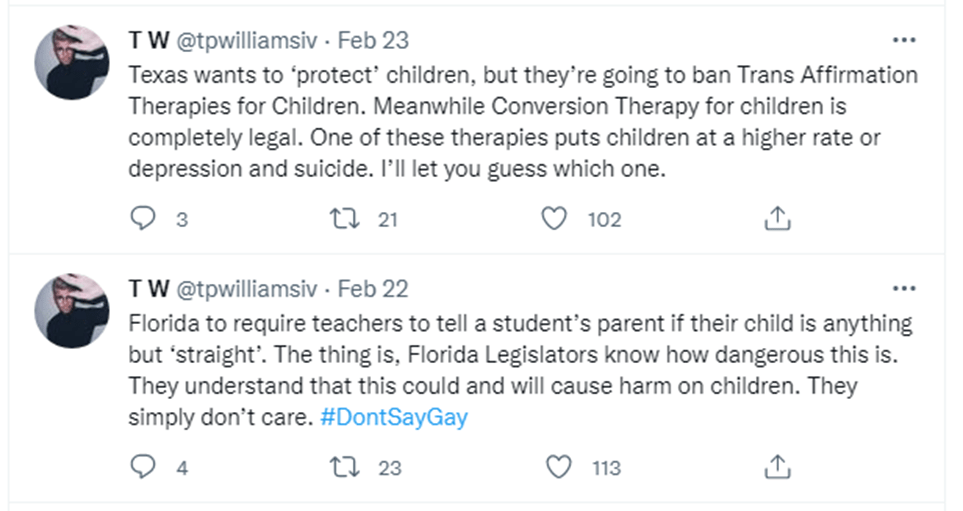Image resolution: width=963 pixels, height=511 pixels.
Task: Click the T W display name on Florida tweet
Action: click(x=149, y=289)
